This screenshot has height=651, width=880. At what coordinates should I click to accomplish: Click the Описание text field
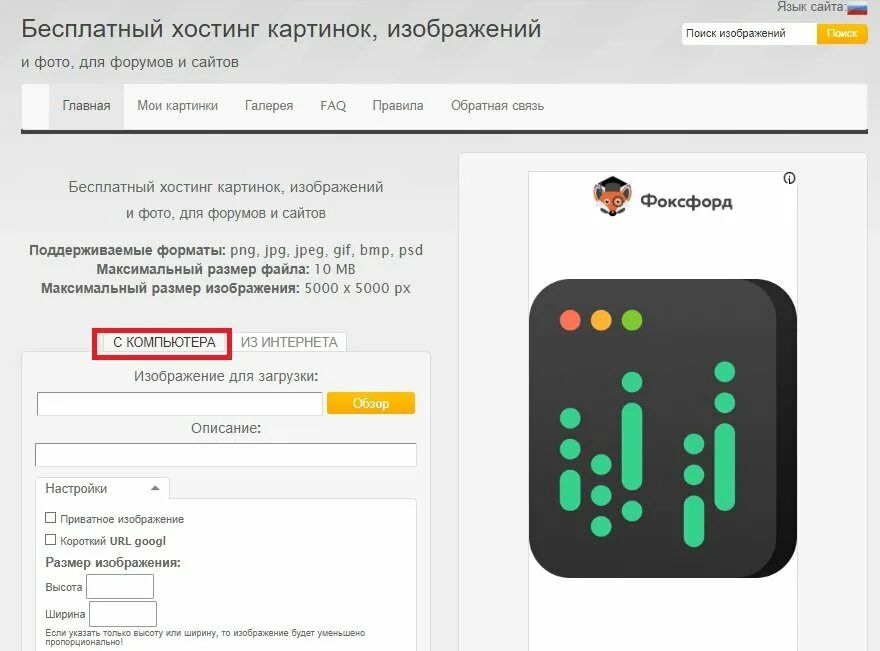(226, 455)
